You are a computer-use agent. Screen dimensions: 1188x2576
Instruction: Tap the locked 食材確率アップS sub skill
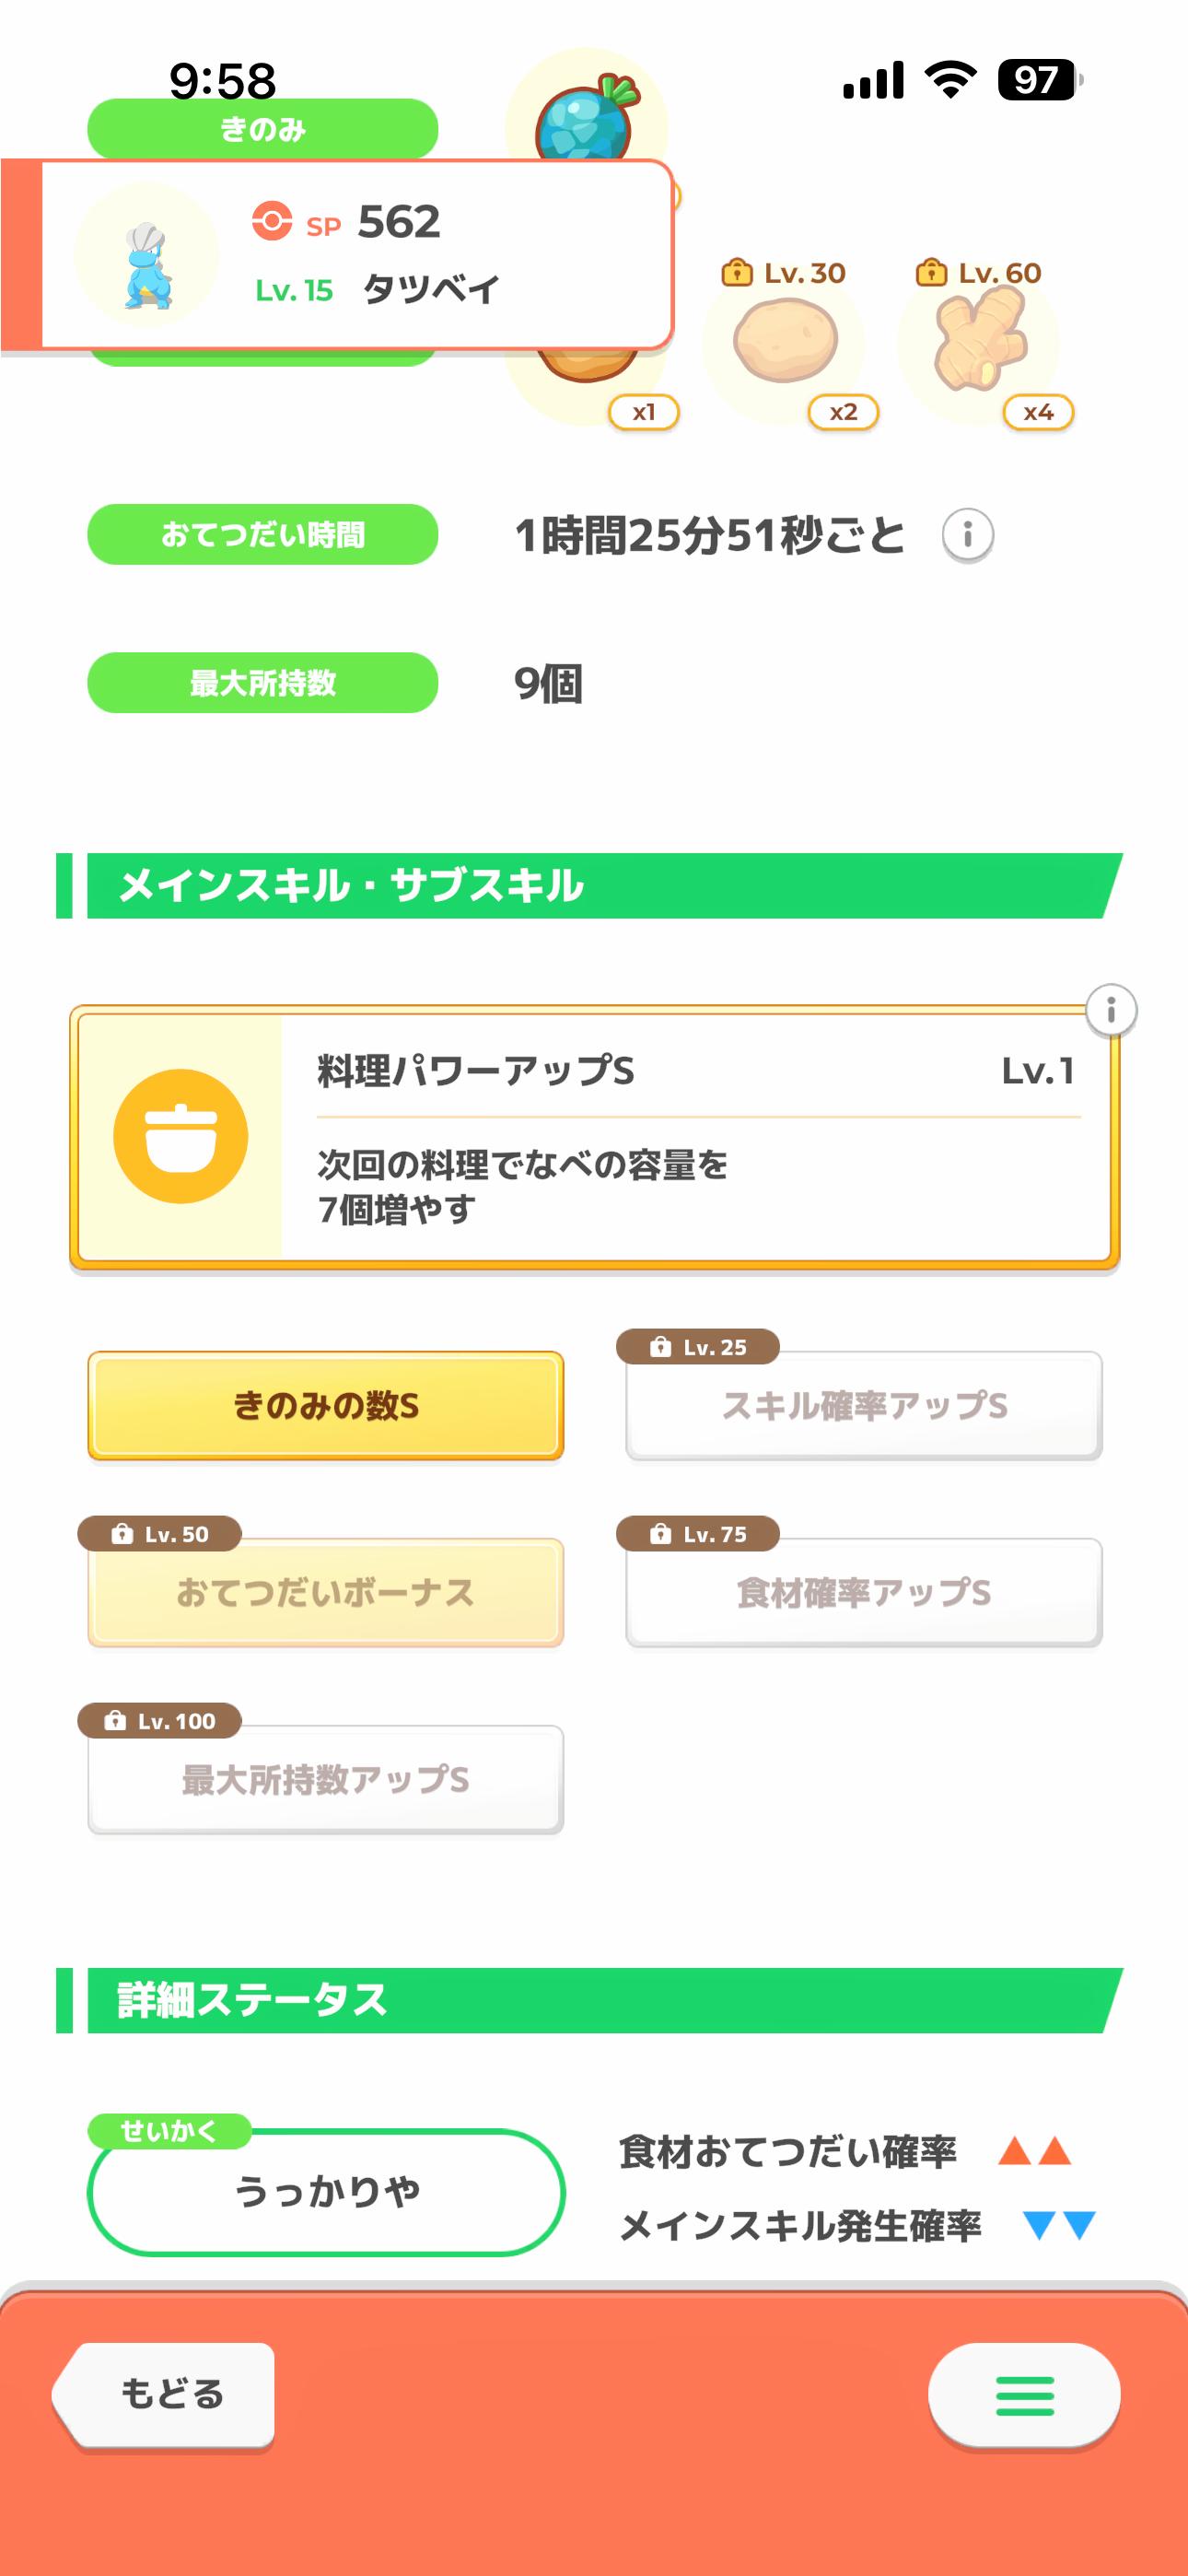(864, 1592)
